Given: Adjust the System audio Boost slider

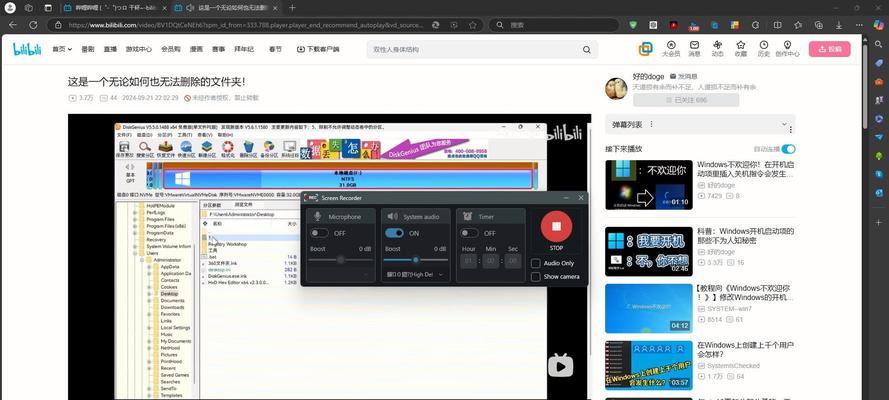Looking at the screenshot, I should pyautogui.click(x=416, y=259).
